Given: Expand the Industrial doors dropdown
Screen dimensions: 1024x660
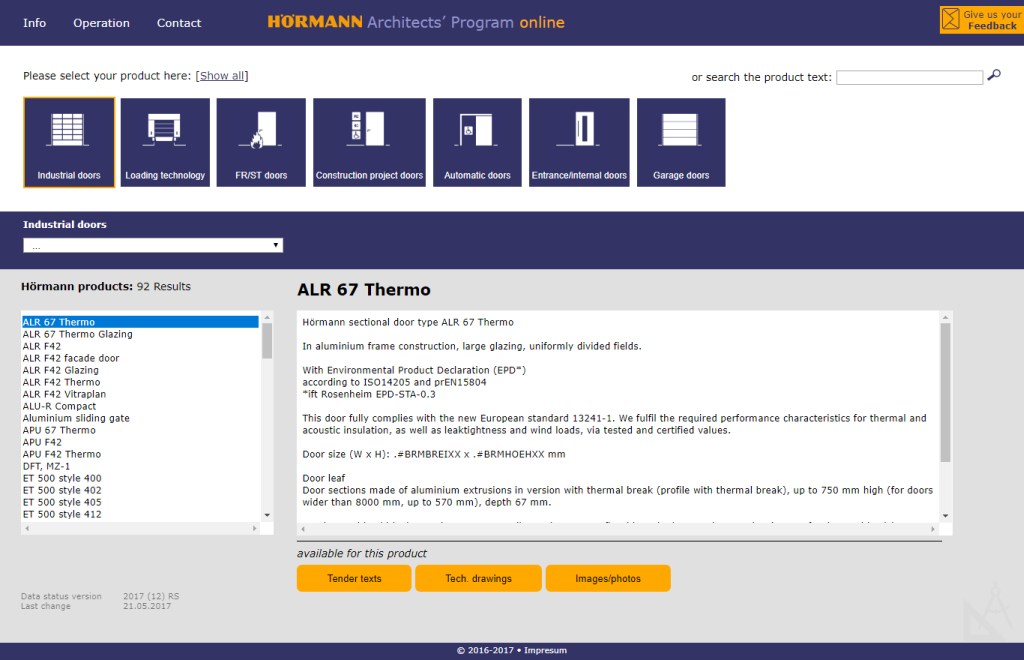Looking at the screenshot, I should pyautogui.click(x=153, y=245).
